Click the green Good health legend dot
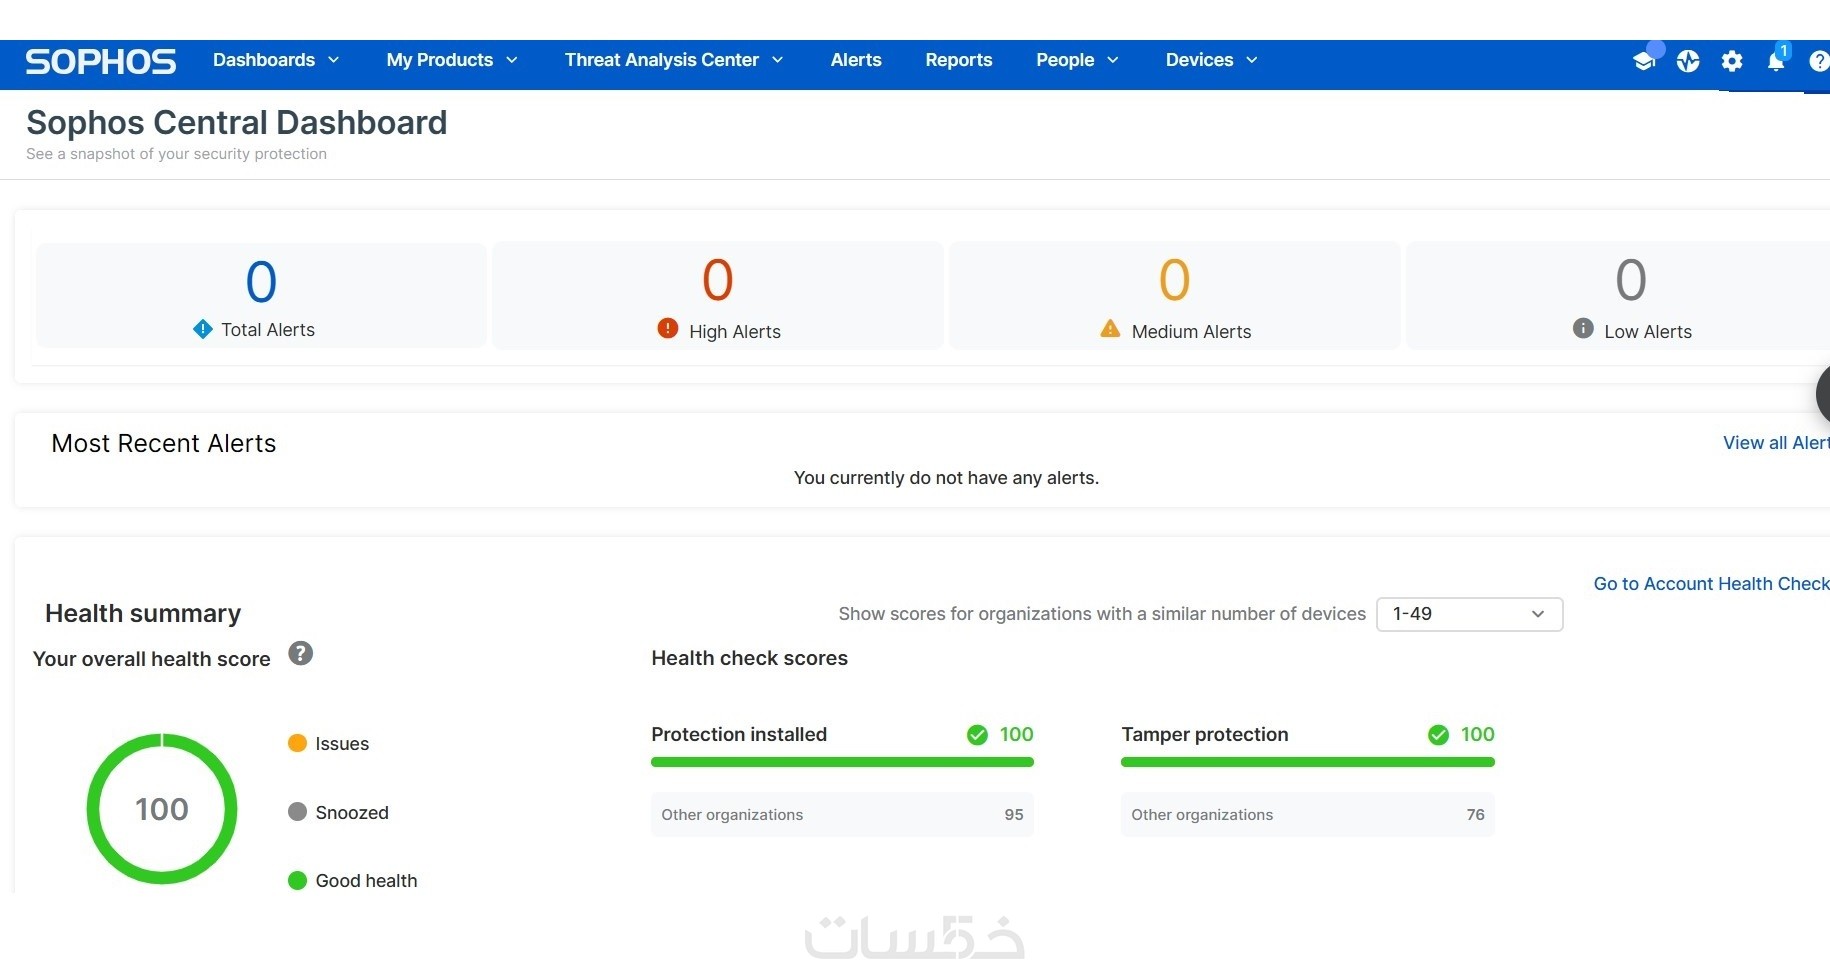 [297, 881]
